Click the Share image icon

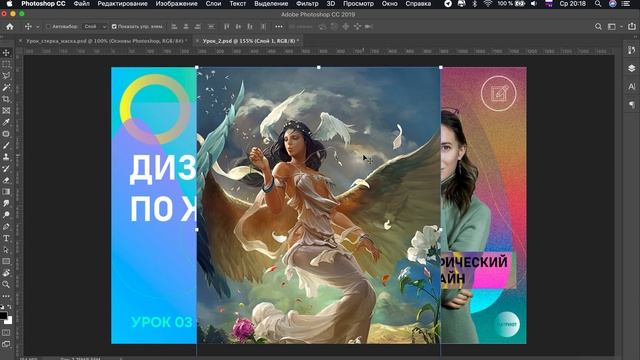click(x=631, y=26)
